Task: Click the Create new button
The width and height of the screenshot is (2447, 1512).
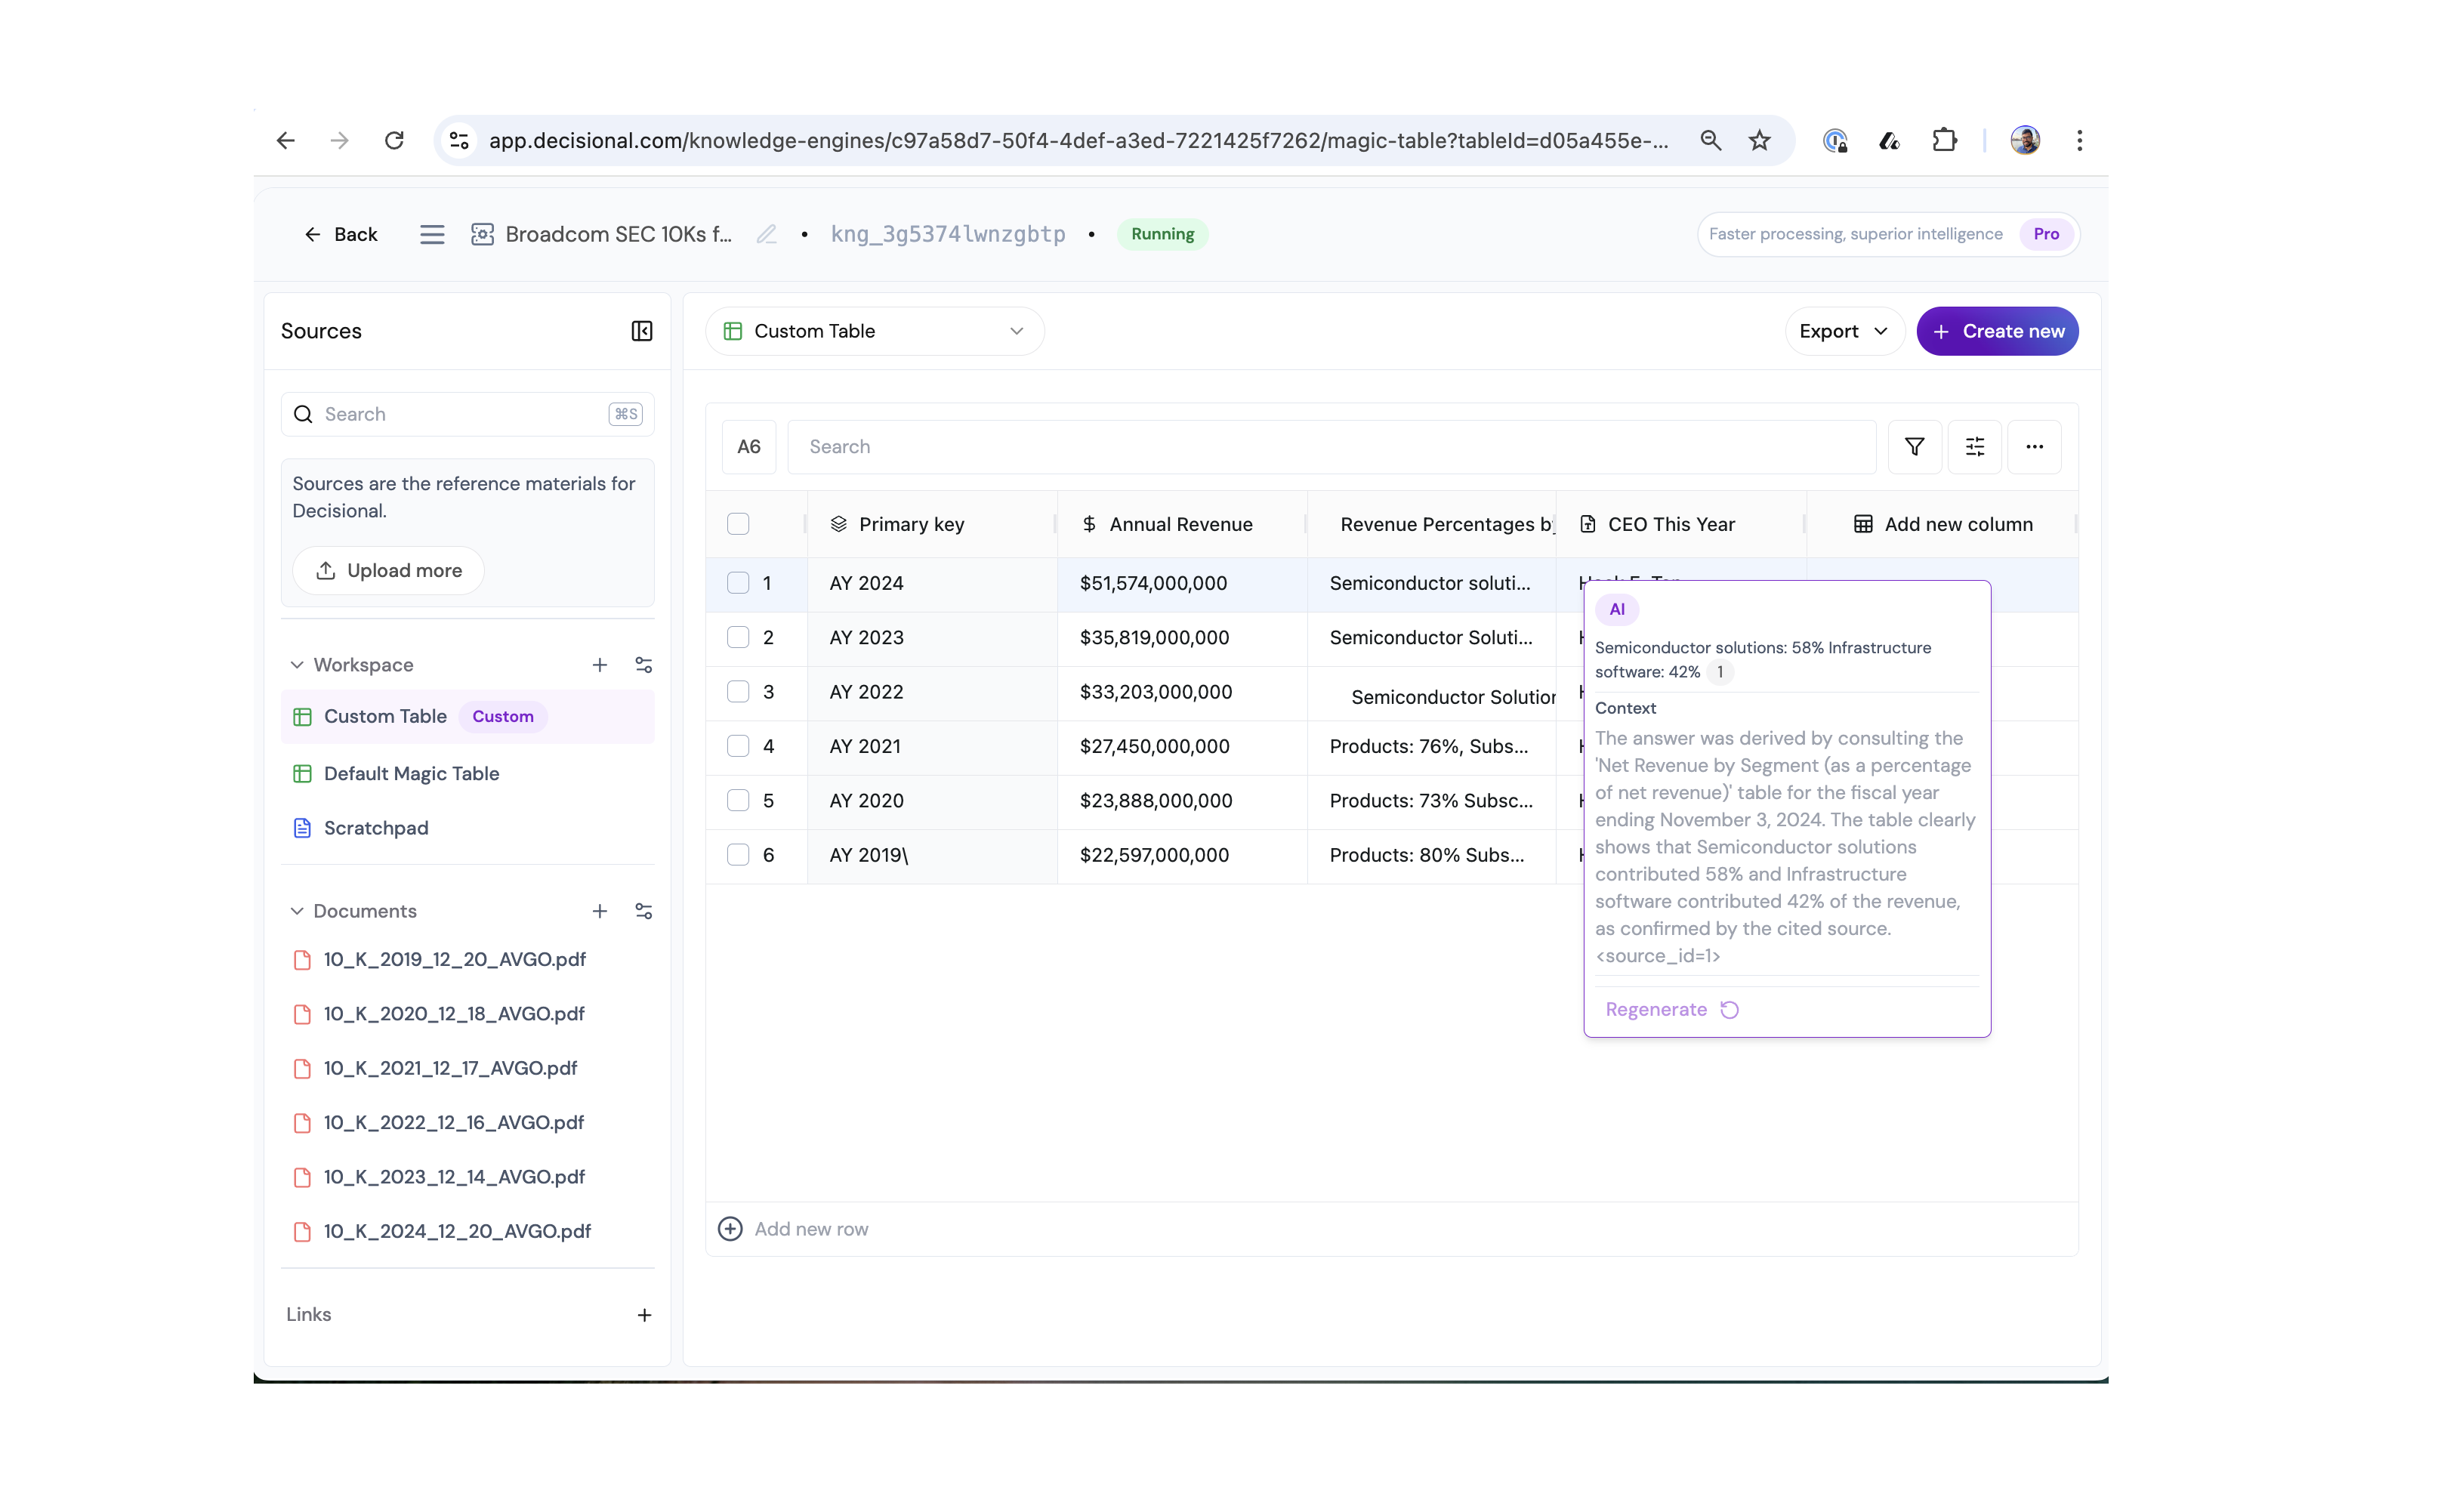Action: 1997,331
